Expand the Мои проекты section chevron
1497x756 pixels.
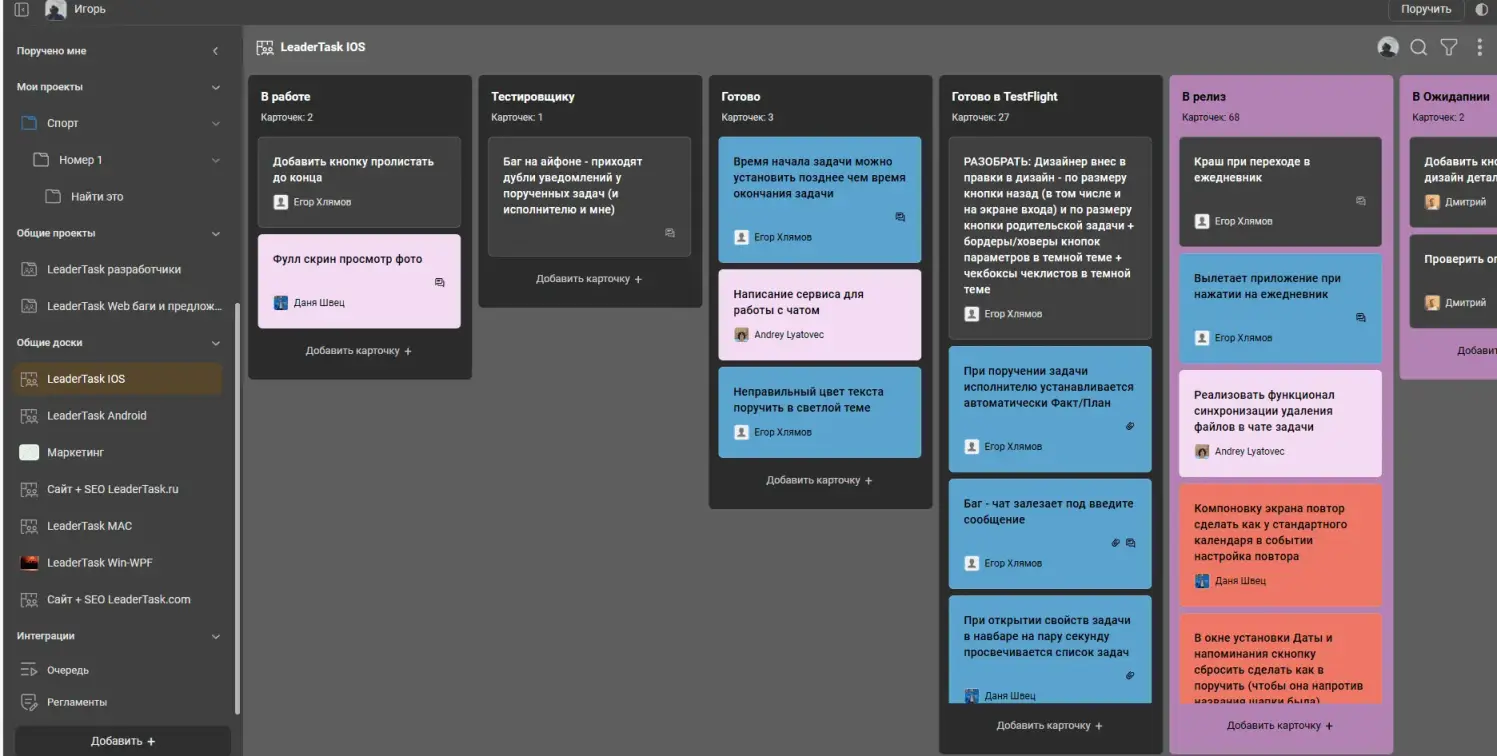215,87
